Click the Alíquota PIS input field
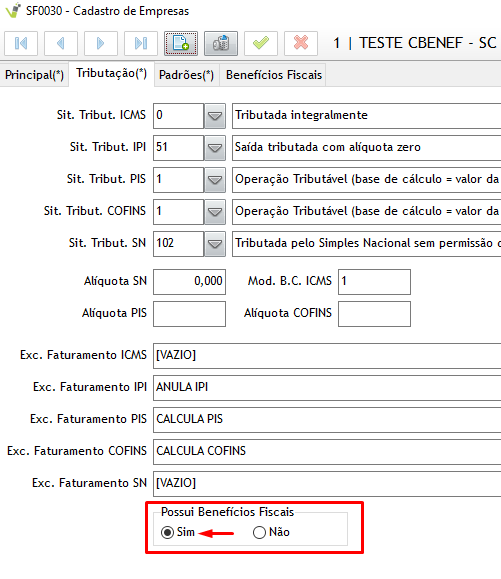 tap(189, 314)
